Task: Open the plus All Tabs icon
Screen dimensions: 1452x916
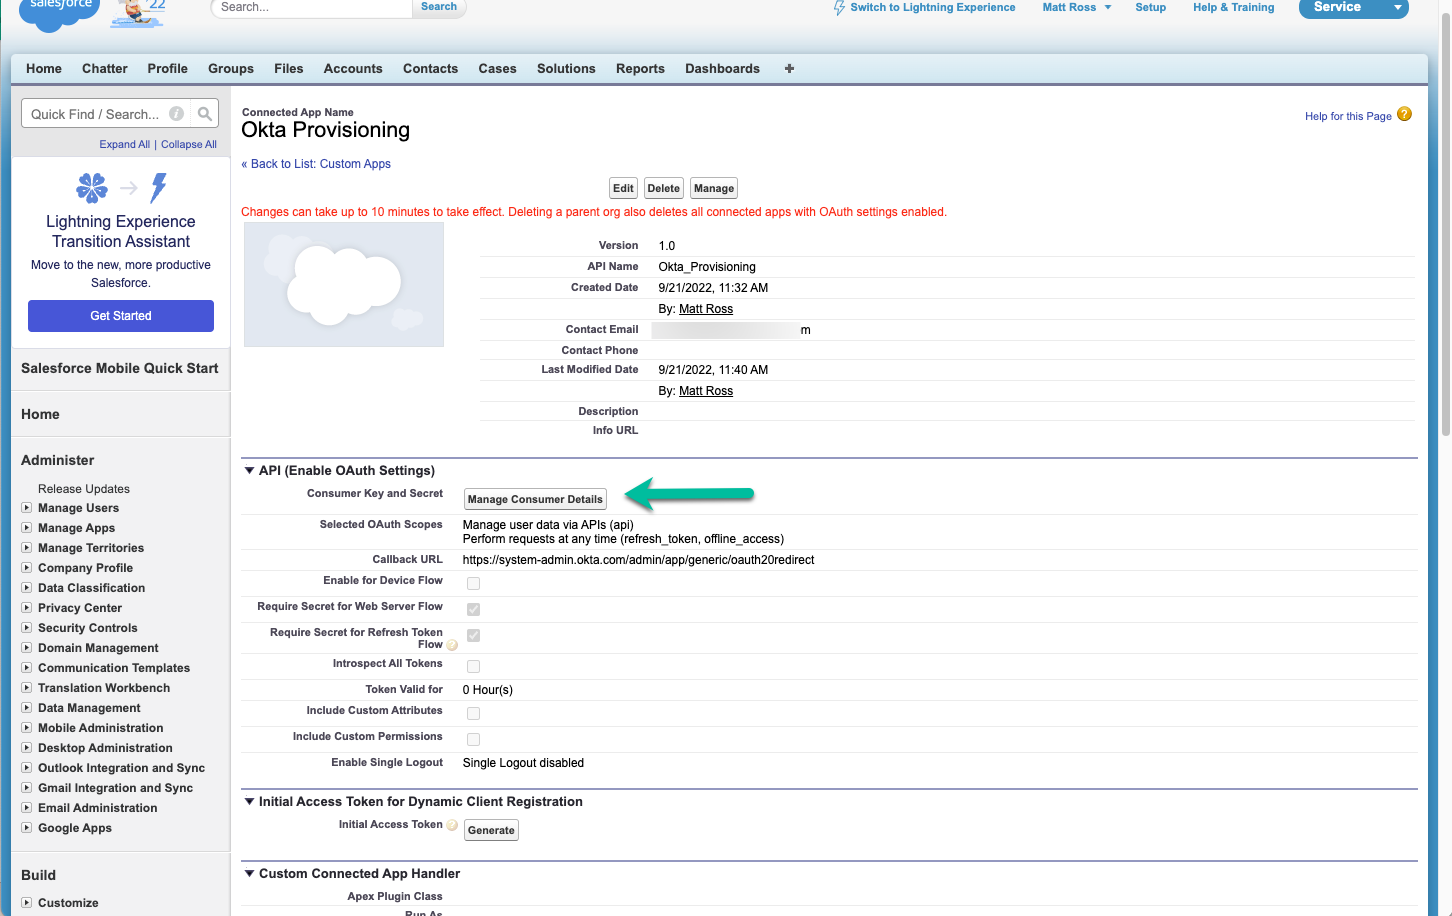Action: tap(789, 68)
